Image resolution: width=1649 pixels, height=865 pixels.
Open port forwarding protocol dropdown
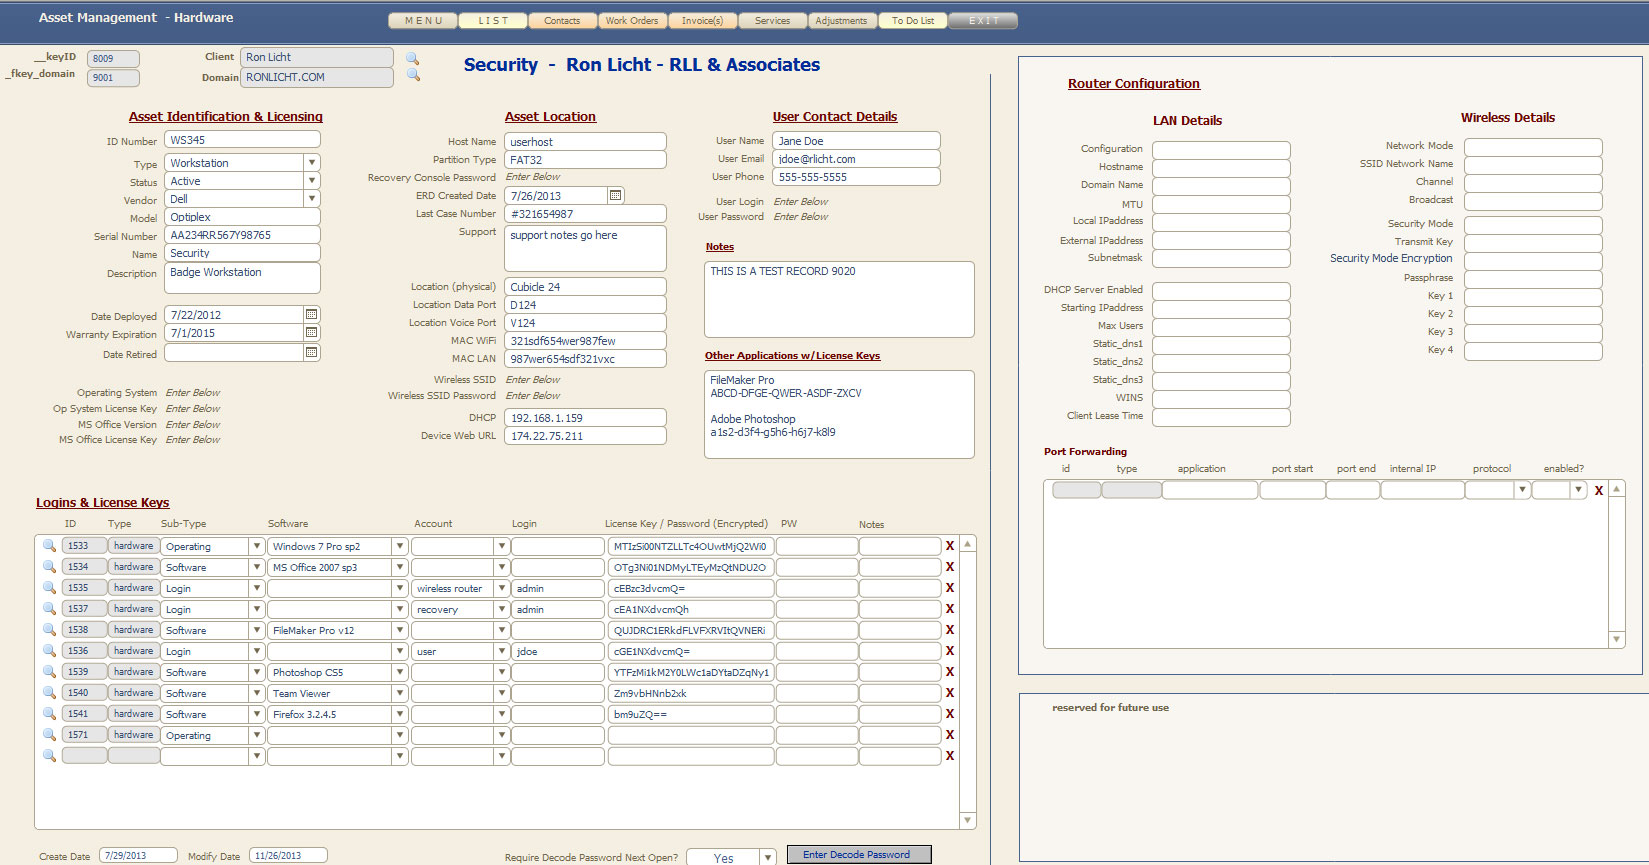pyautogui.click(x=1522, y=490)
